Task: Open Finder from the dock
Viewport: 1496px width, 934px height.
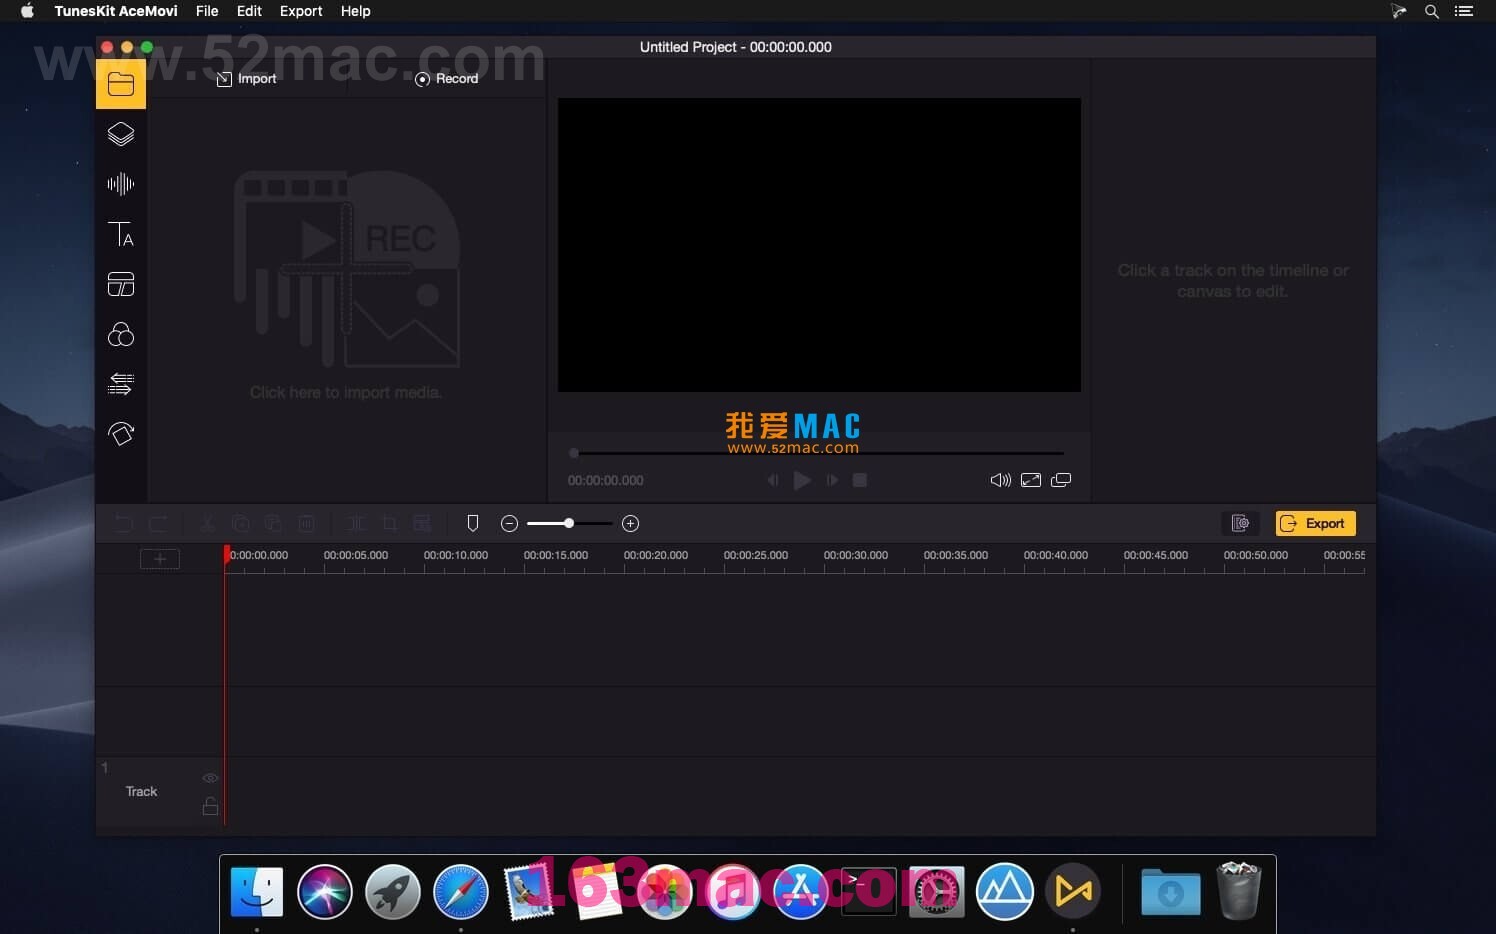Action: (257, 892)
